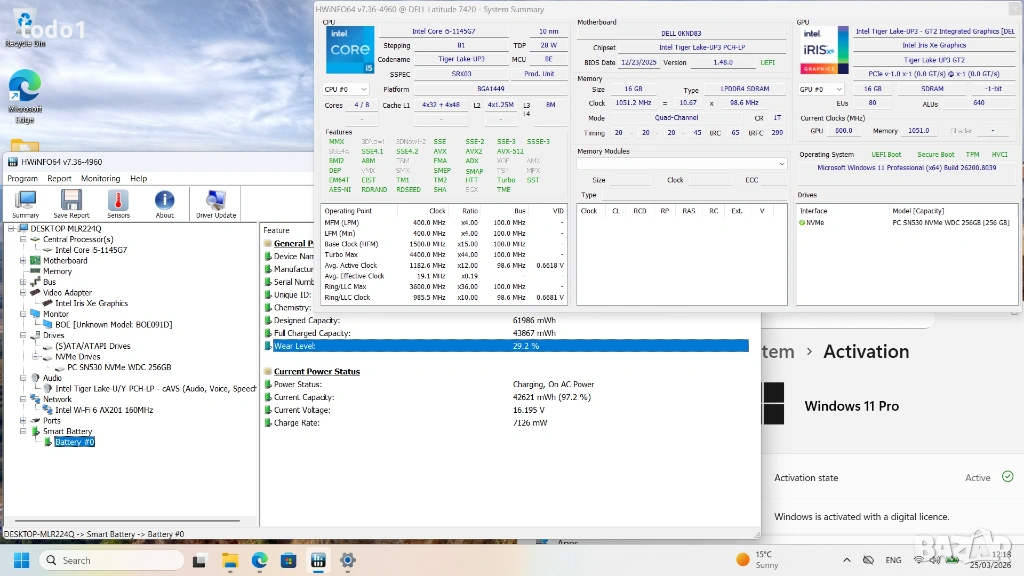Expand the Memory Modules dropdown
The image size is (1024, 576).
pos(682,163)
